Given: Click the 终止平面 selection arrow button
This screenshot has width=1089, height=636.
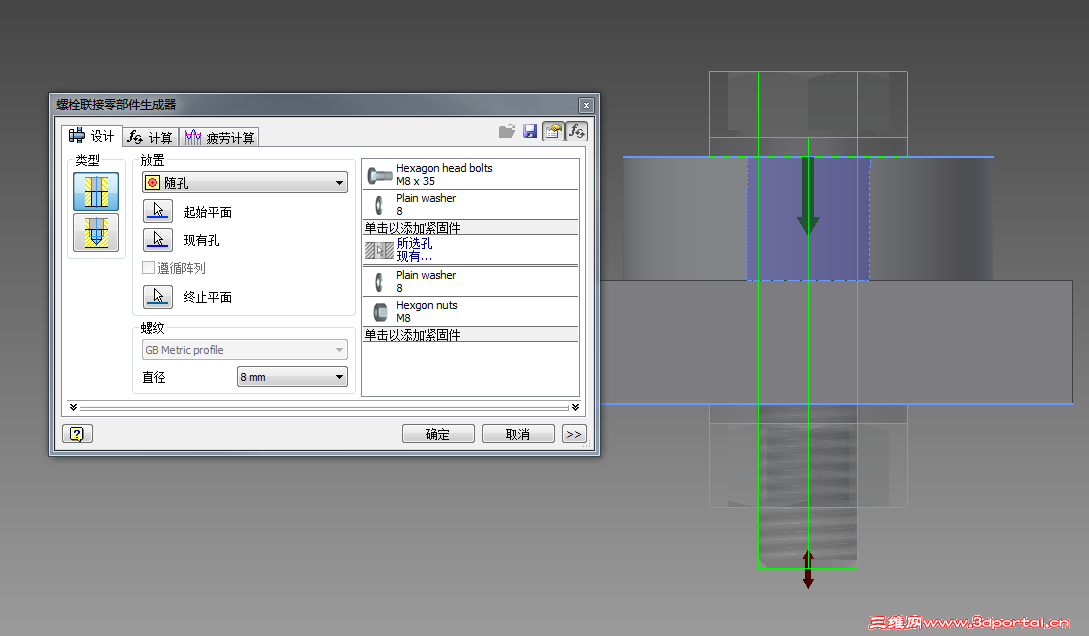Looking at the screenshot, I should tap(158, 296).
